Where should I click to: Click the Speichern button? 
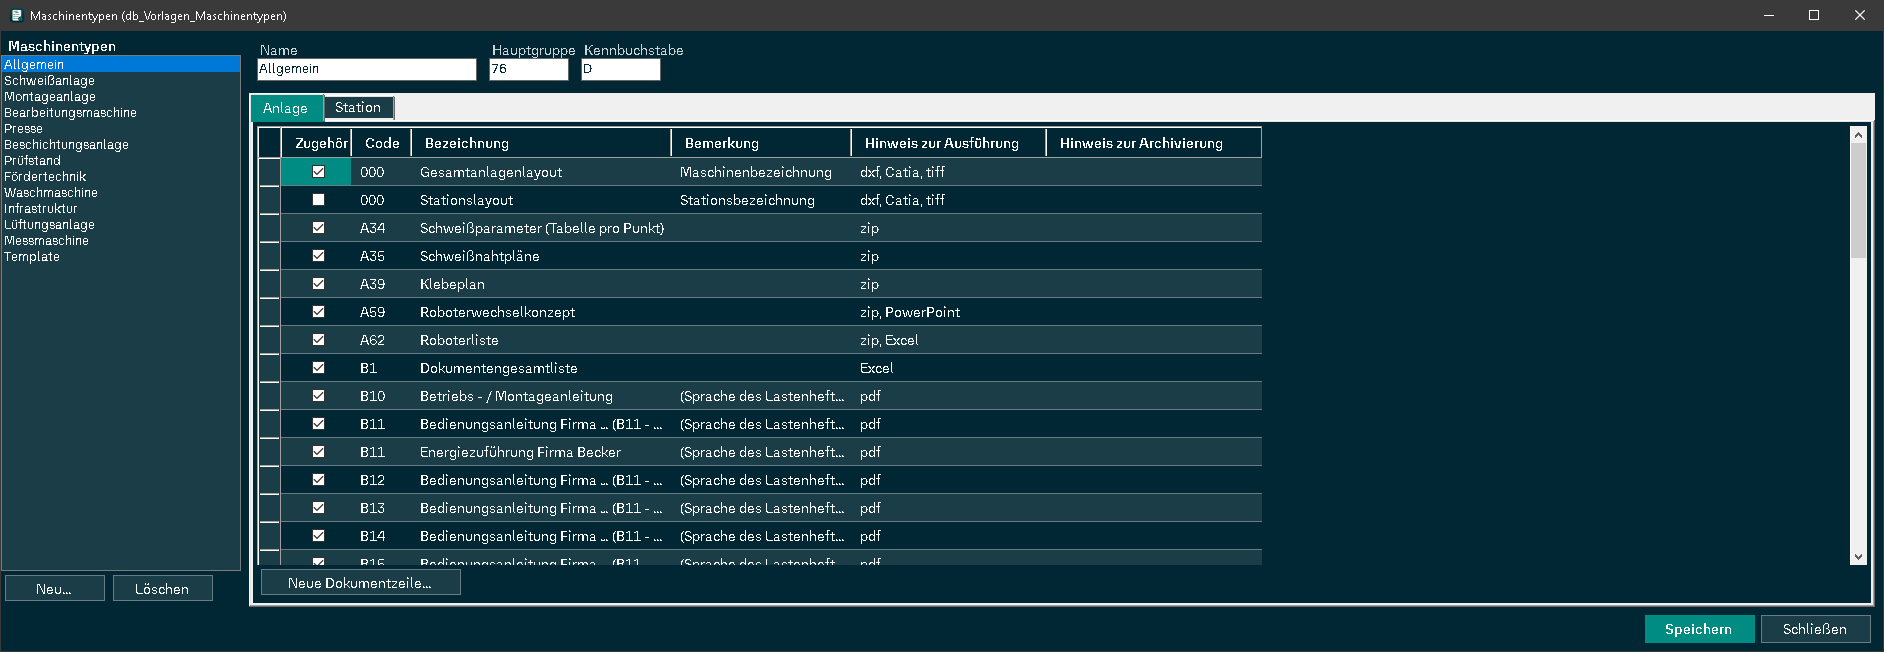1699,629
